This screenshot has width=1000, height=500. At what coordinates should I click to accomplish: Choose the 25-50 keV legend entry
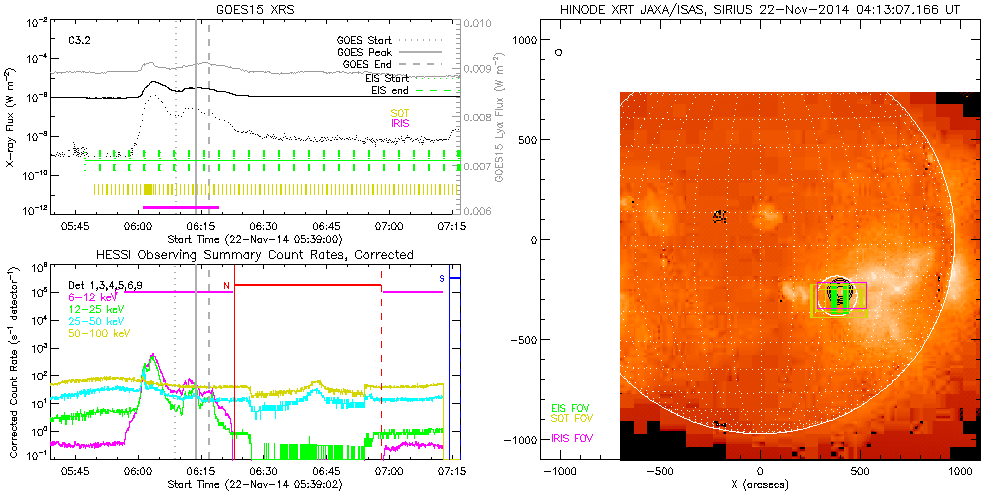click(x=93, y=321)
